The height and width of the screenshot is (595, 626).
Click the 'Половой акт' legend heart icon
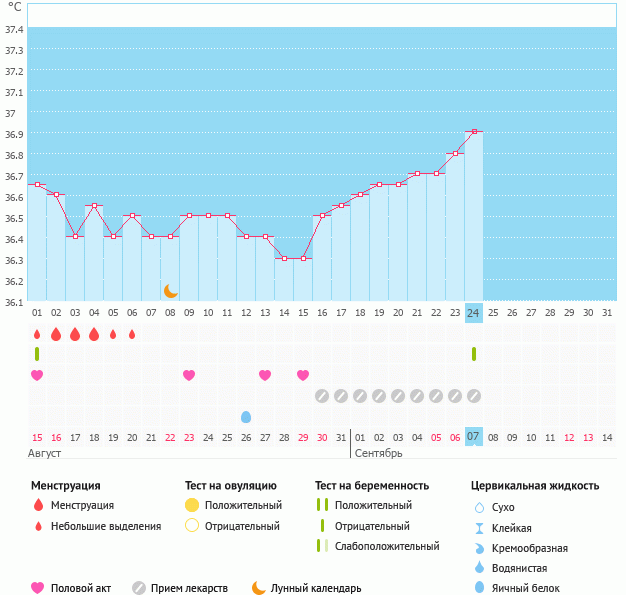click(38, 588)
